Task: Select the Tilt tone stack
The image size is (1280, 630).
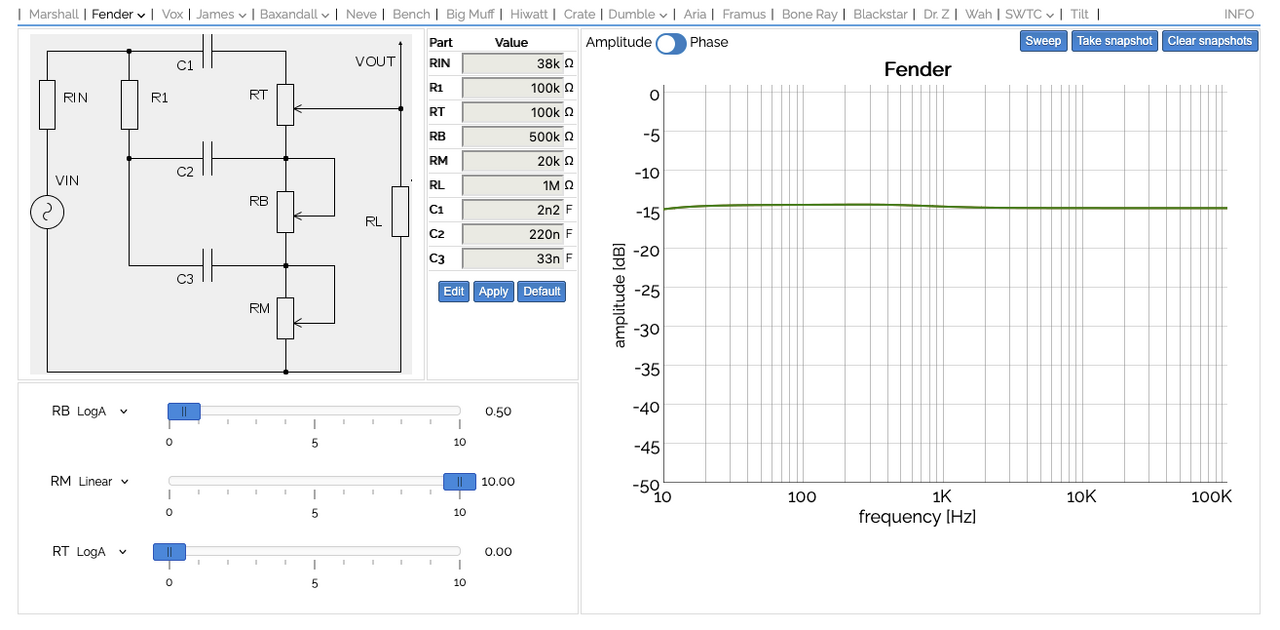Action: pyautogui.click(x=1079, y=14)
